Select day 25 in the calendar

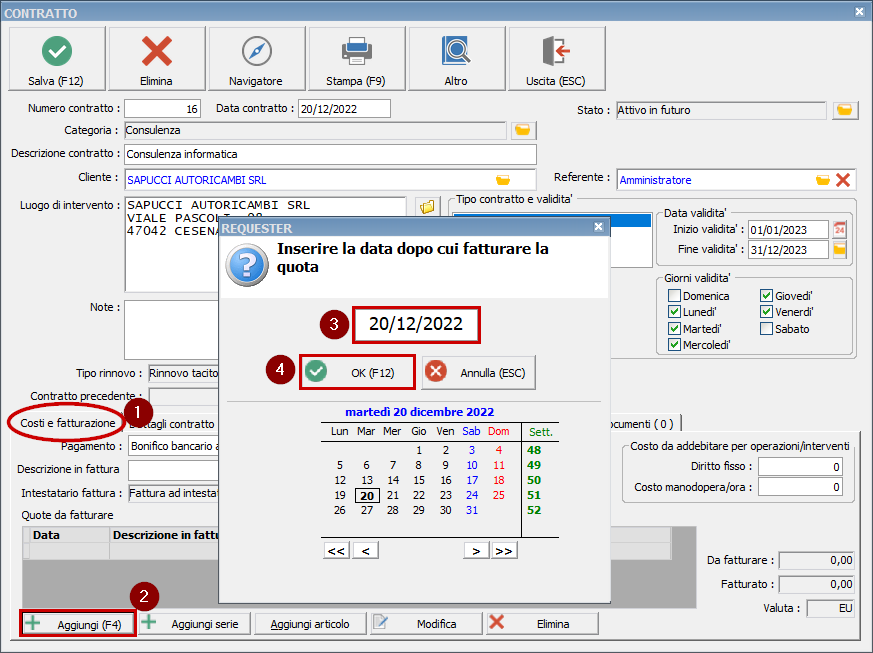(x=499, y=495)
